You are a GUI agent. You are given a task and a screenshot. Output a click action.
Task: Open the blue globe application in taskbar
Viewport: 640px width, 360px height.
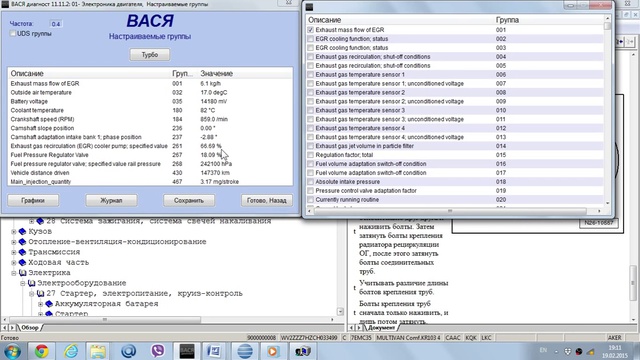pos(244,351)
